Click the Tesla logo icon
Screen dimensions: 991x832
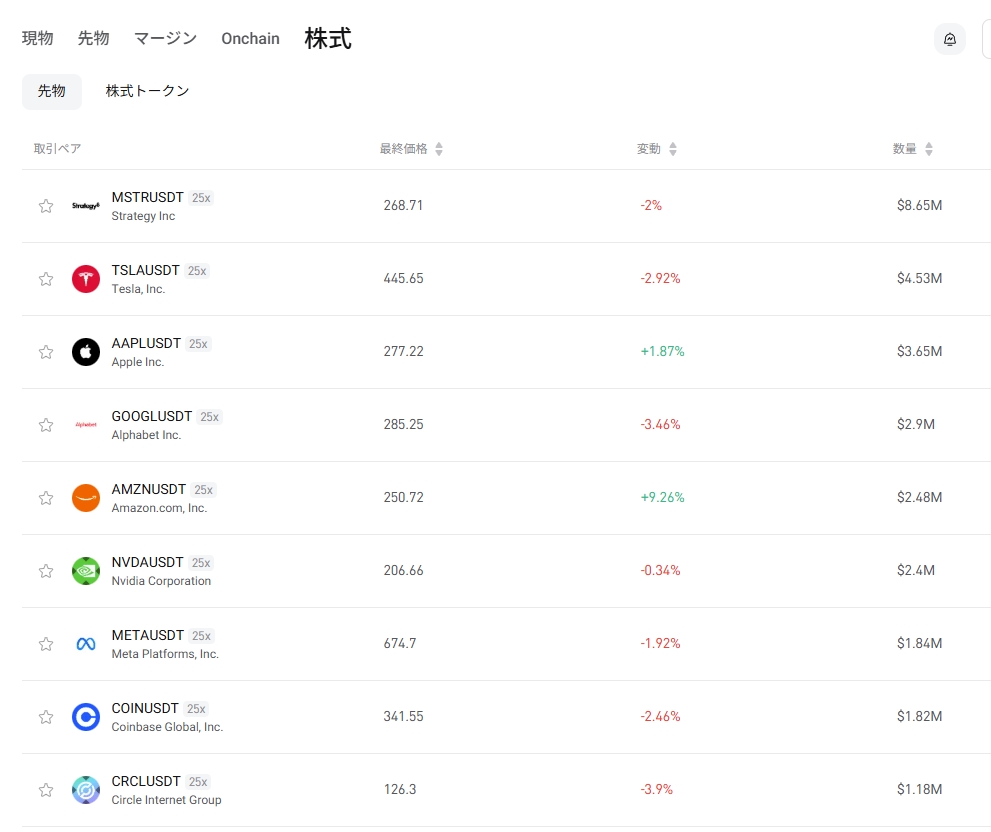pyautogui.click(x=86, y=279)
